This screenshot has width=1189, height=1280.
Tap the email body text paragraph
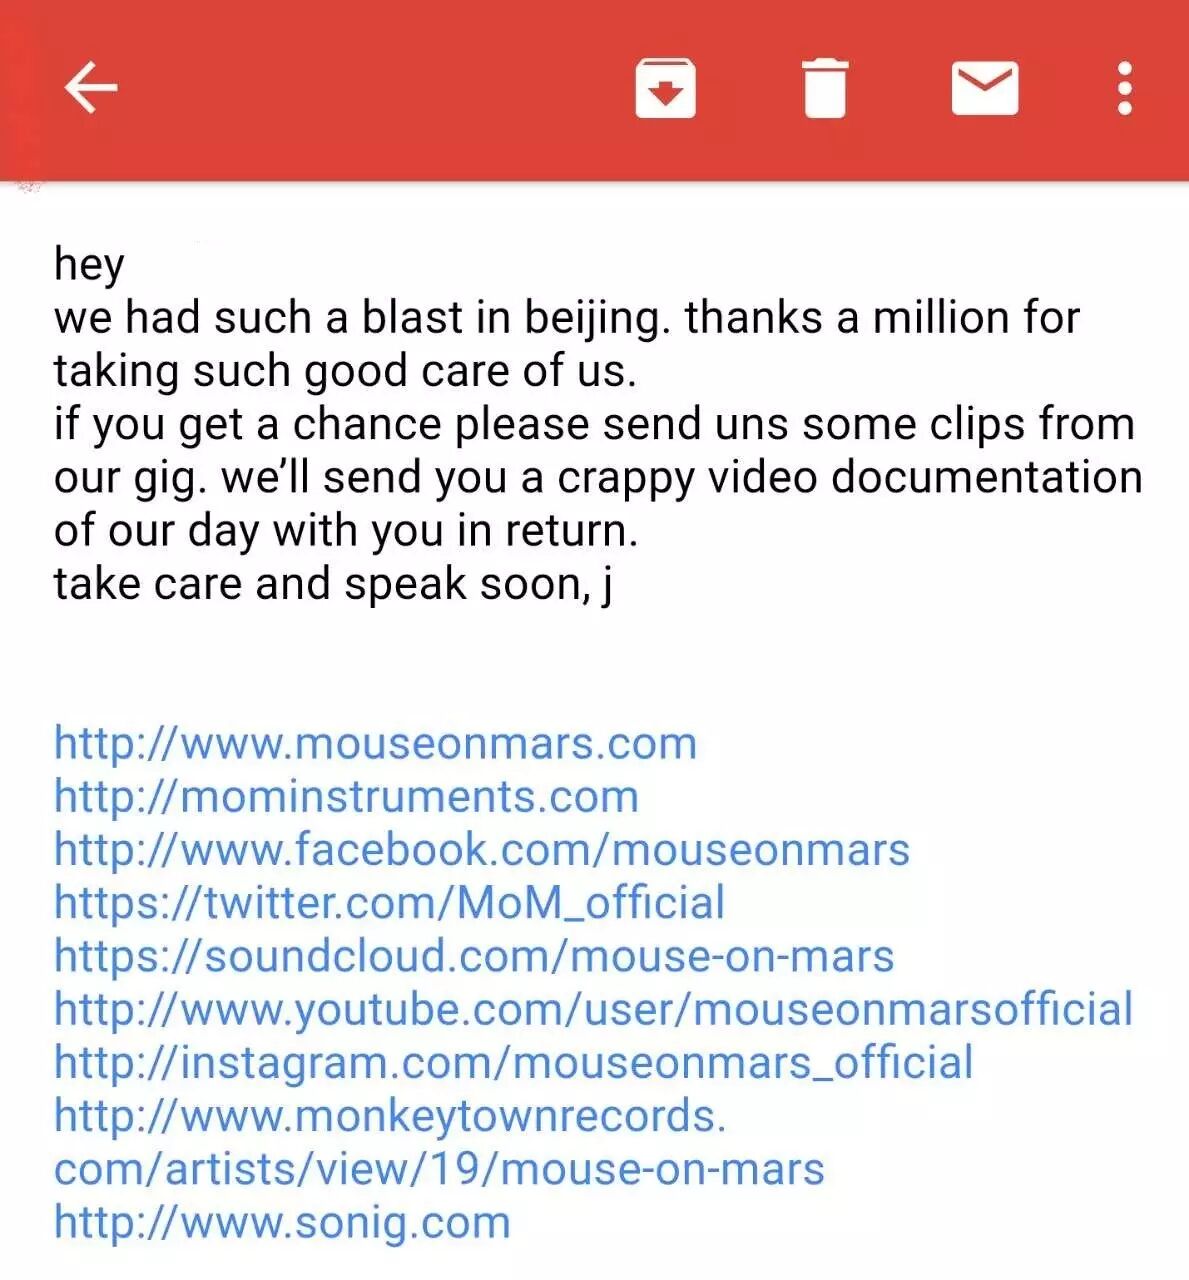(597, 423)
